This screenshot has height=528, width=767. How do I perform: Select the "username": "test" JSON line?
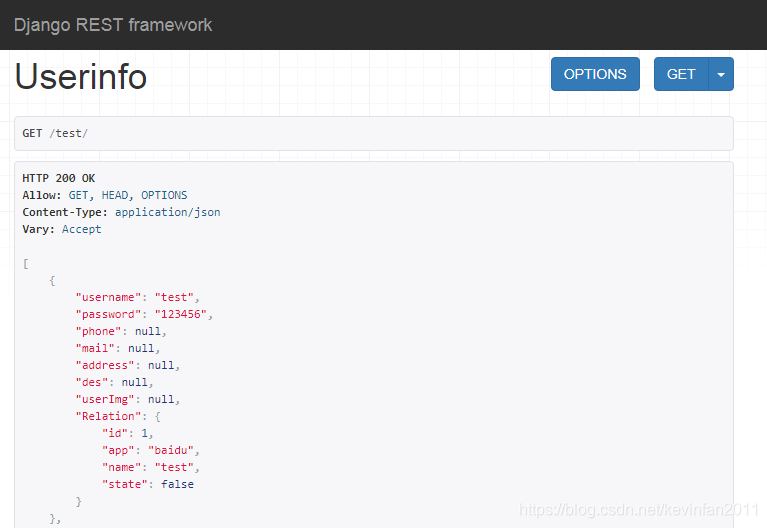[137, 298]
